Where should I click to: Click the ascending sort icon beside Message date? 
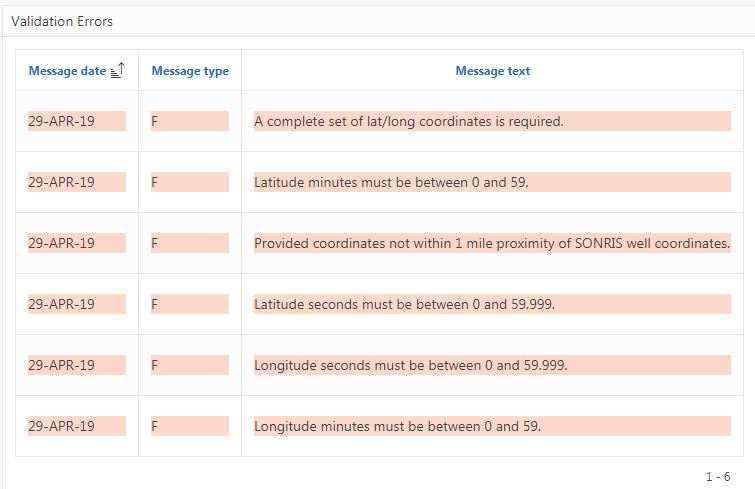click(118, 70)
